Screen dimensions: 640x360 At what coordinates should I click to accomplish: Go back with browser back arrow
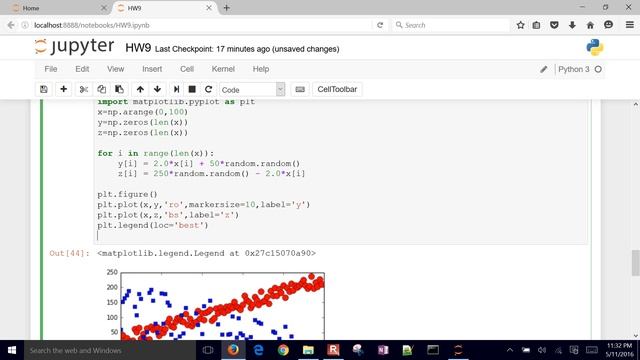click(x=11, y=25)
